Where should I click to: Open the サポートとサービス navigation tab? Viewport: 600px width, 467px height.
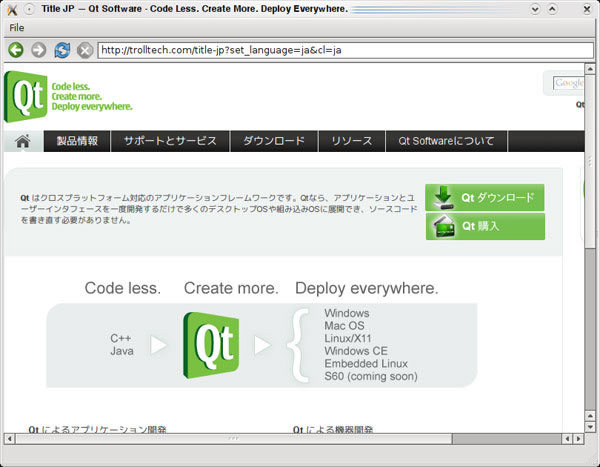(170, 141)
